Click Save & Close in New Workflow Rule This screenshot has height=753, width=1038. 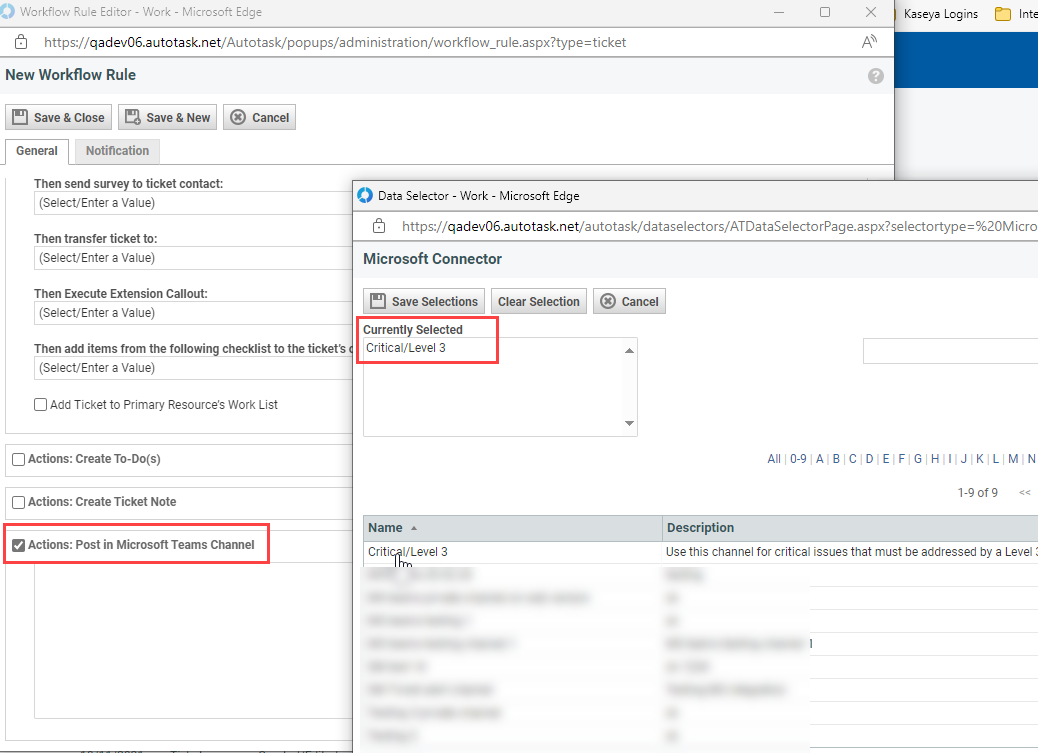click(58, 117)
